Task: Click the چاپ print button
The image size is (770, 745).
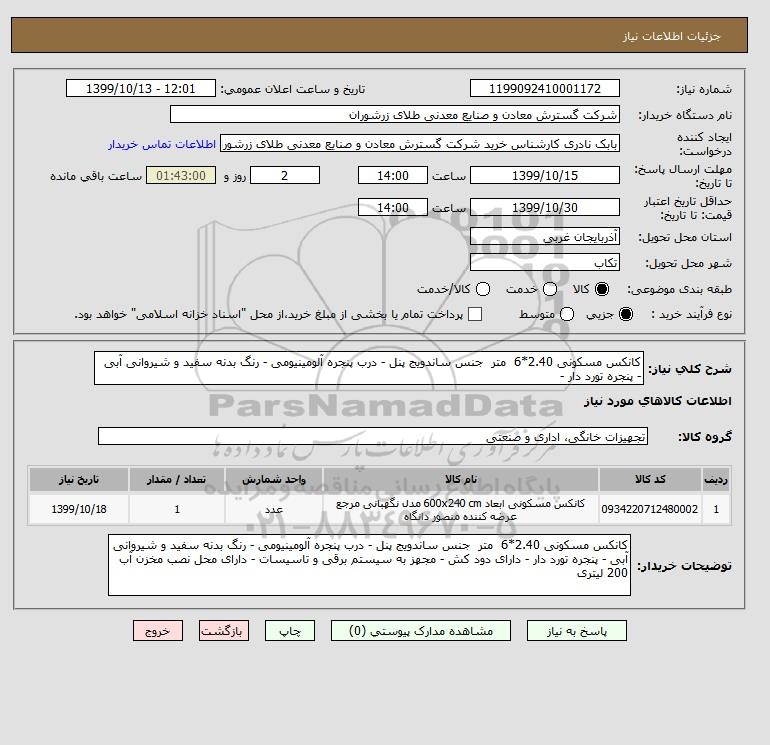Action: [290, 631]
